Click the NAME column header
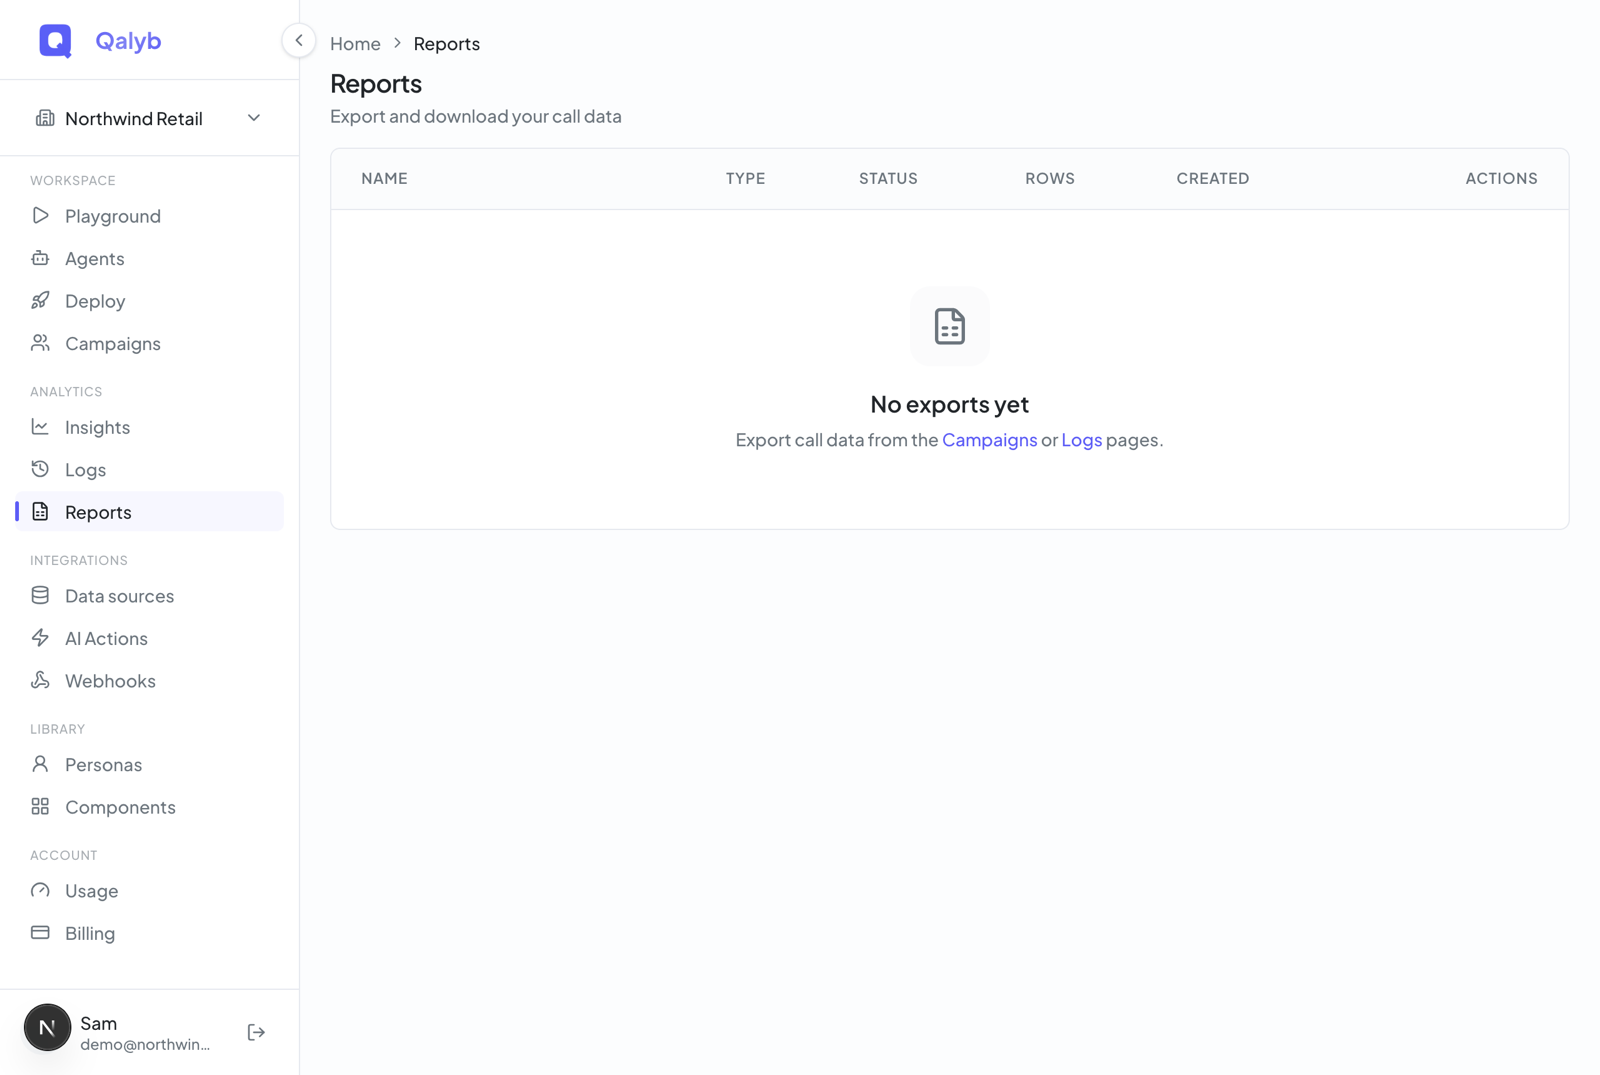This screenshot has width=1600, height=1075. point(384,179)
